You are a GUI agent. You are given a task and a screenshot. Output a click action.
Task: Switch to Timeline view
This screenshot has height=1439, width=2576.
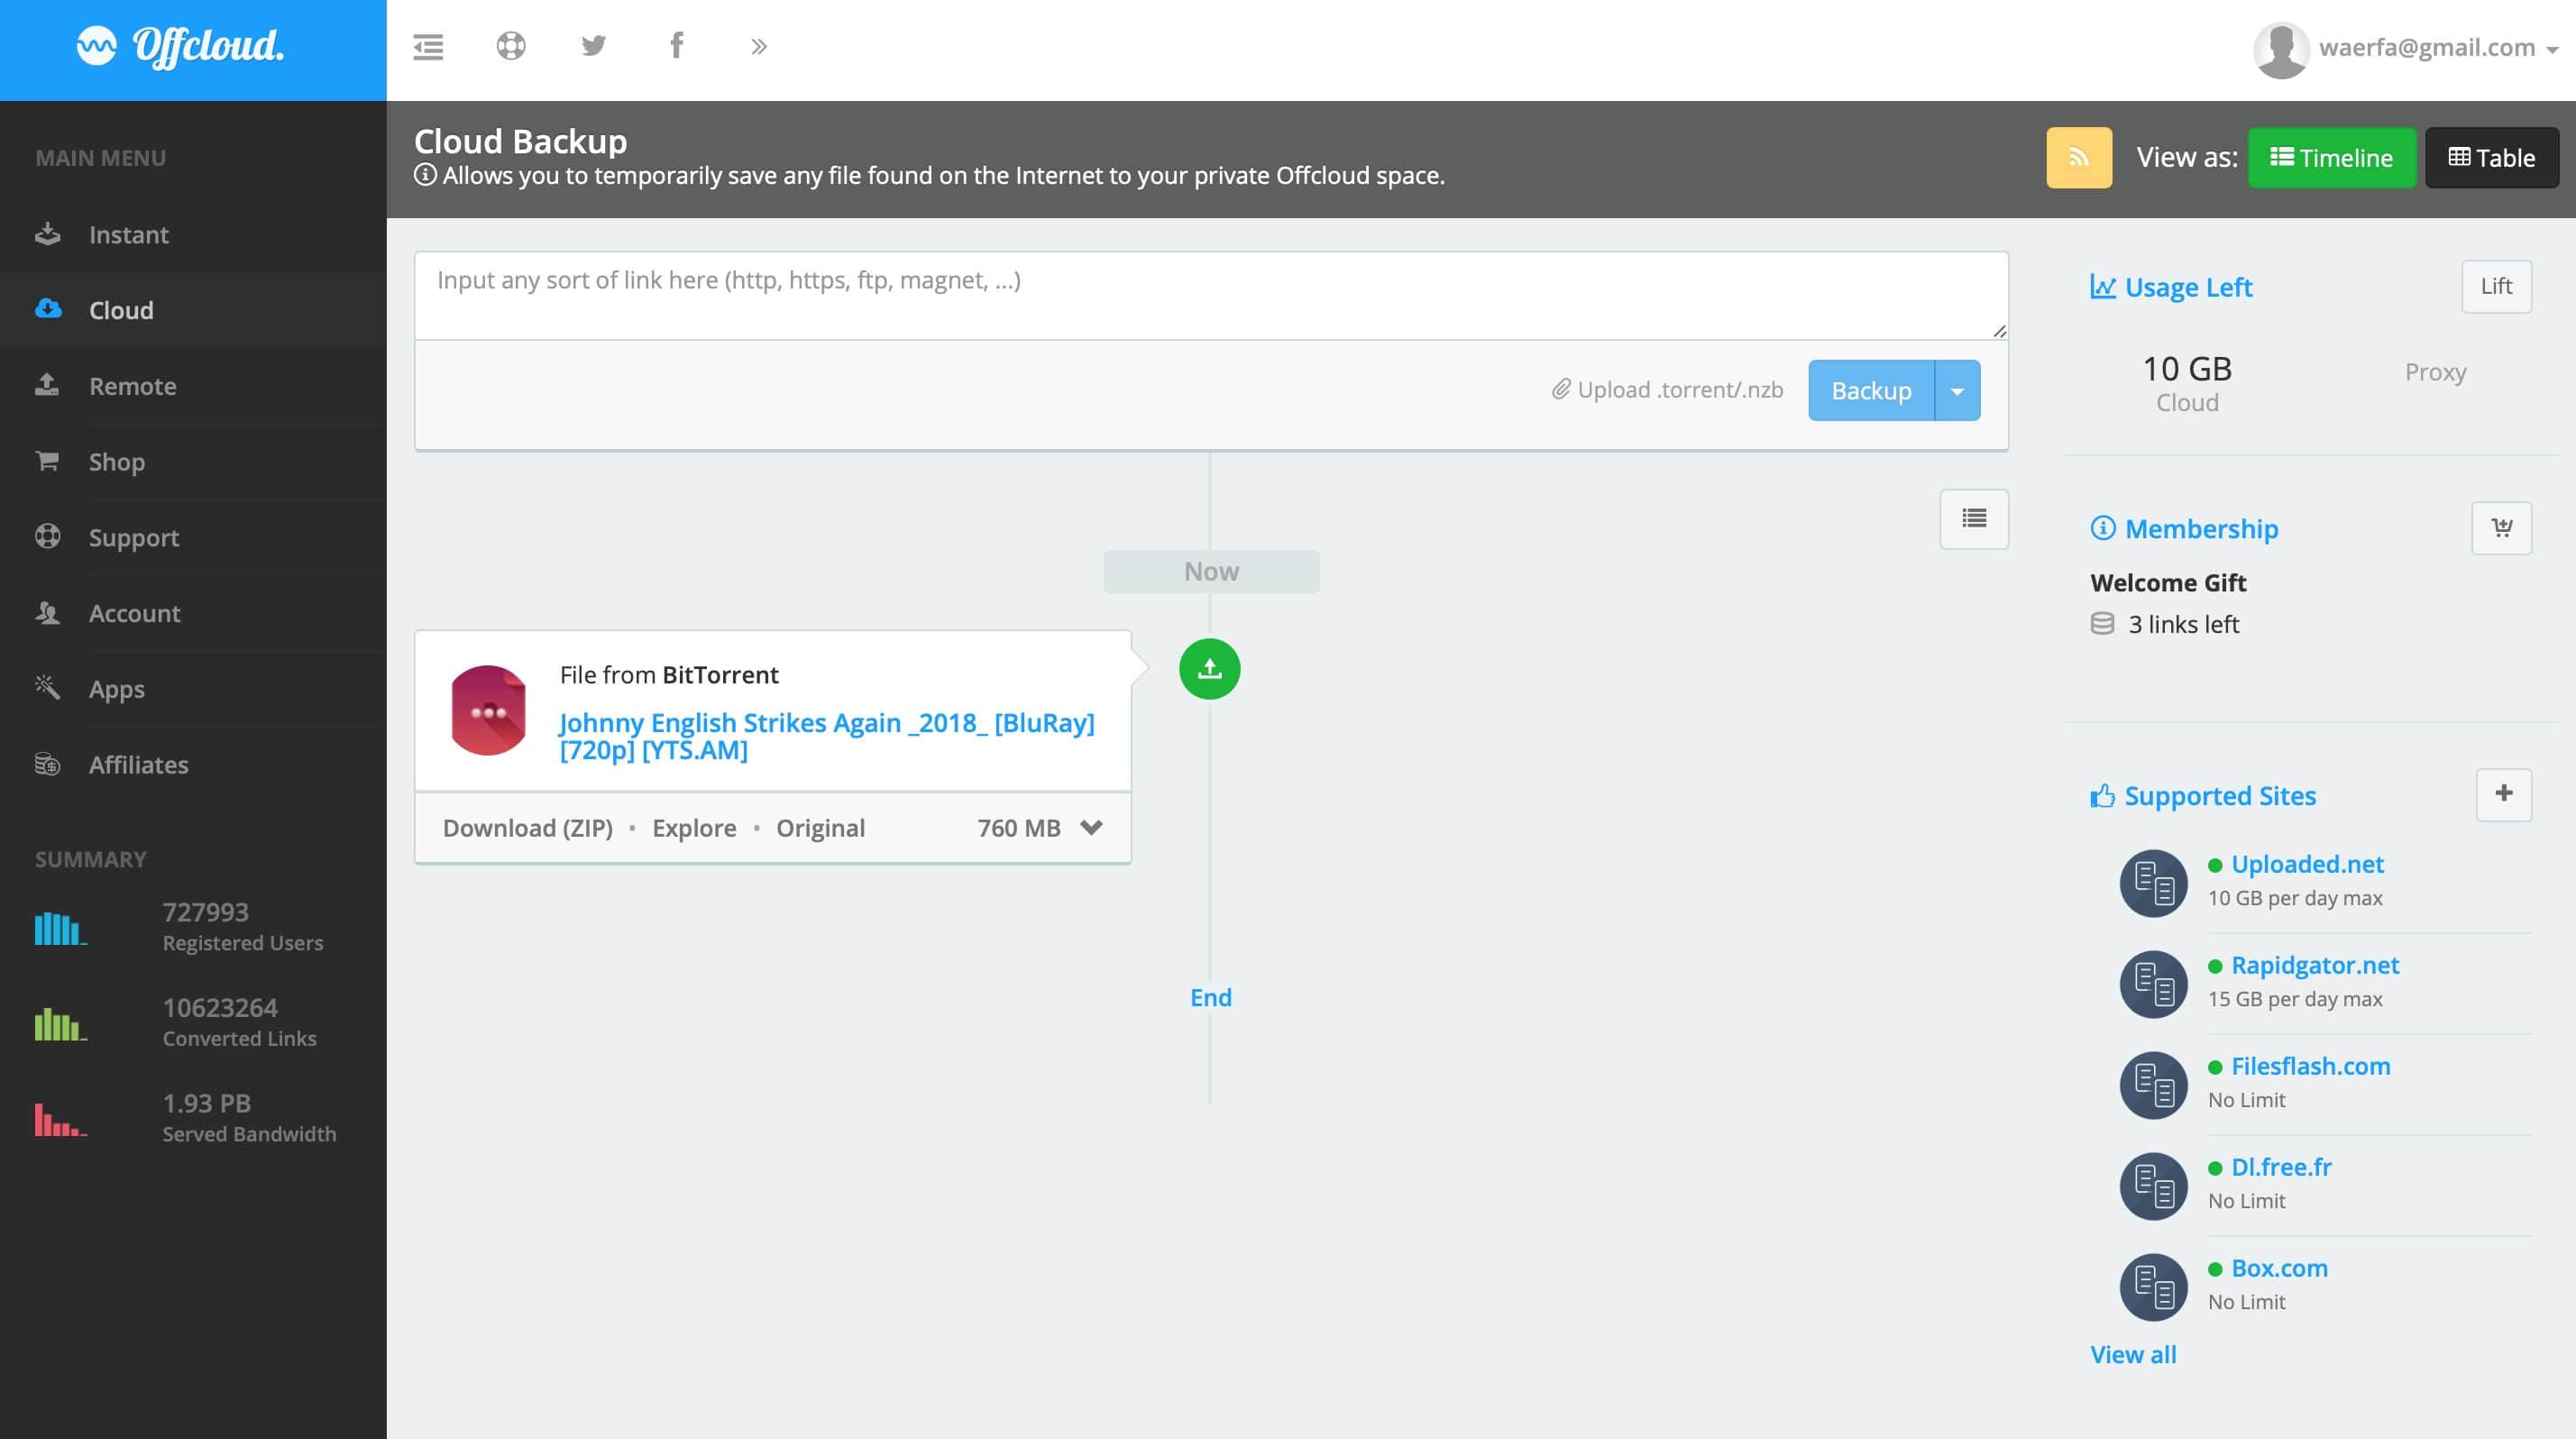click(x=2331, y=157)
